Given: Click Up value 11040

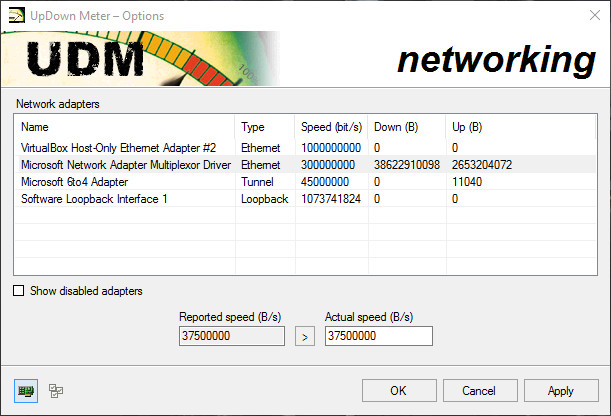Looking at the screenshot, I should point(467,182).
